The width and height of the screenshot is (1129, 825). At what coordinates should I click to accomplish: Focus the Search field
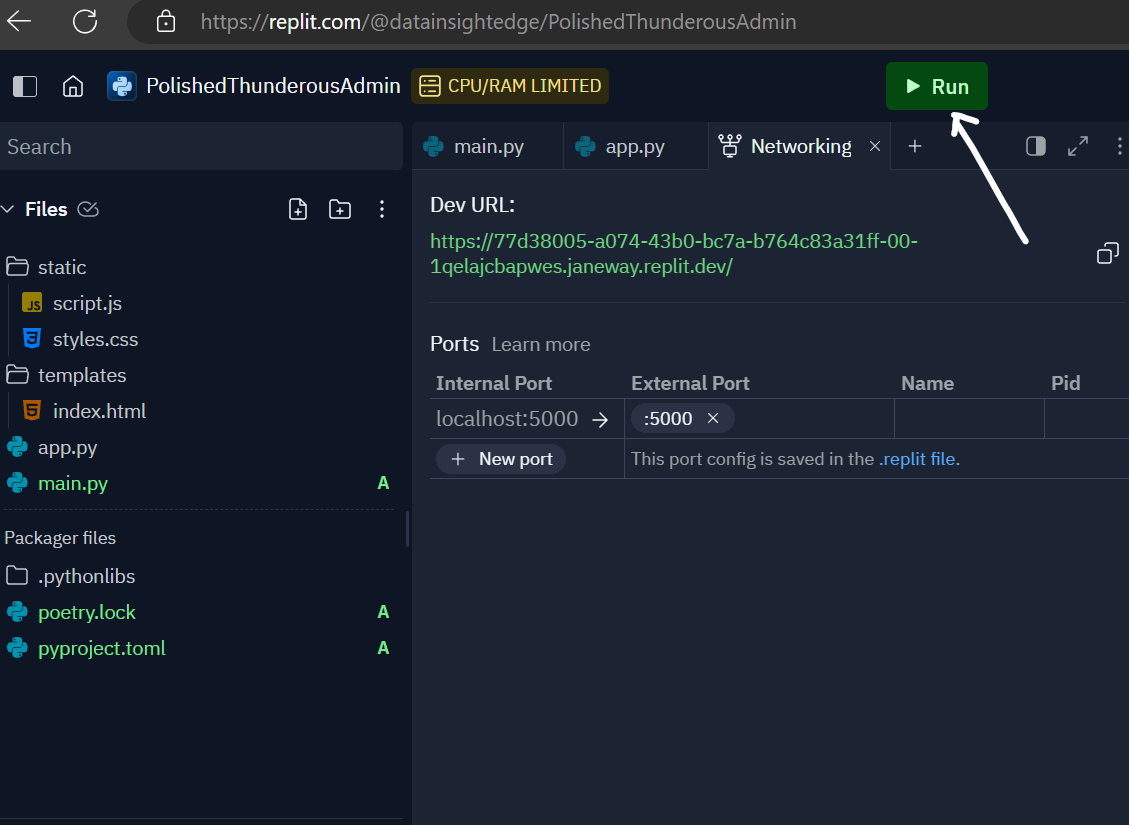coord(201,146)
